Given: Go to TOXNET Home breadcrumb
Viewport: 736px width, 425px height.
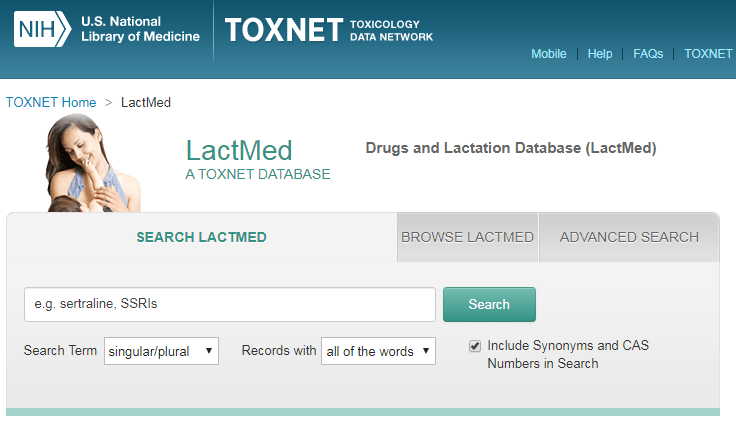Looking at the screenshot, I should click(51, 102).
